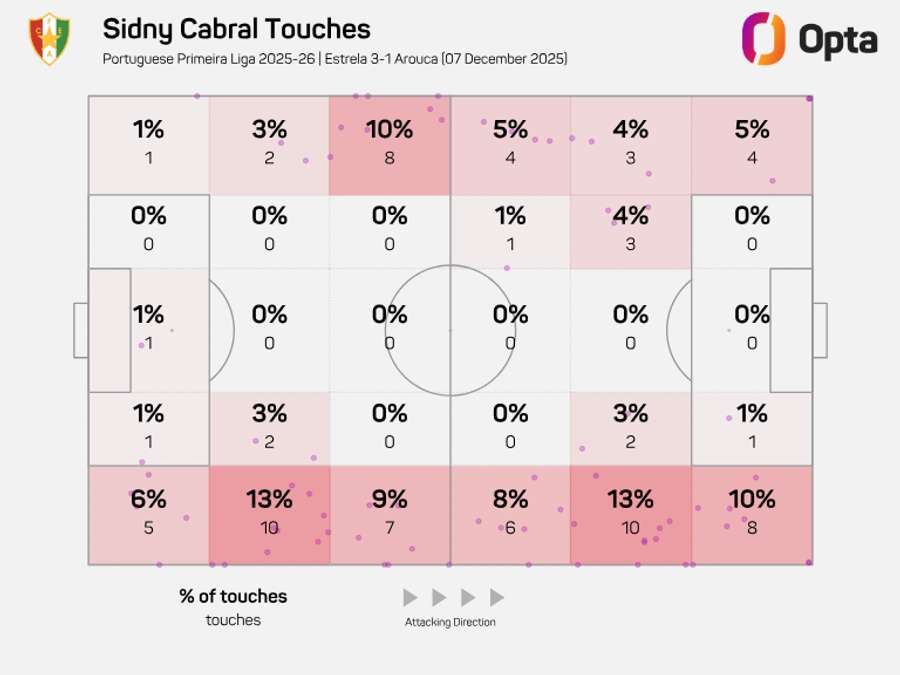The width and height of the screenshot is (900, 675).
Task: Click the Estrela 3-1 Arouca match subtitle
Action: point(335,59)
